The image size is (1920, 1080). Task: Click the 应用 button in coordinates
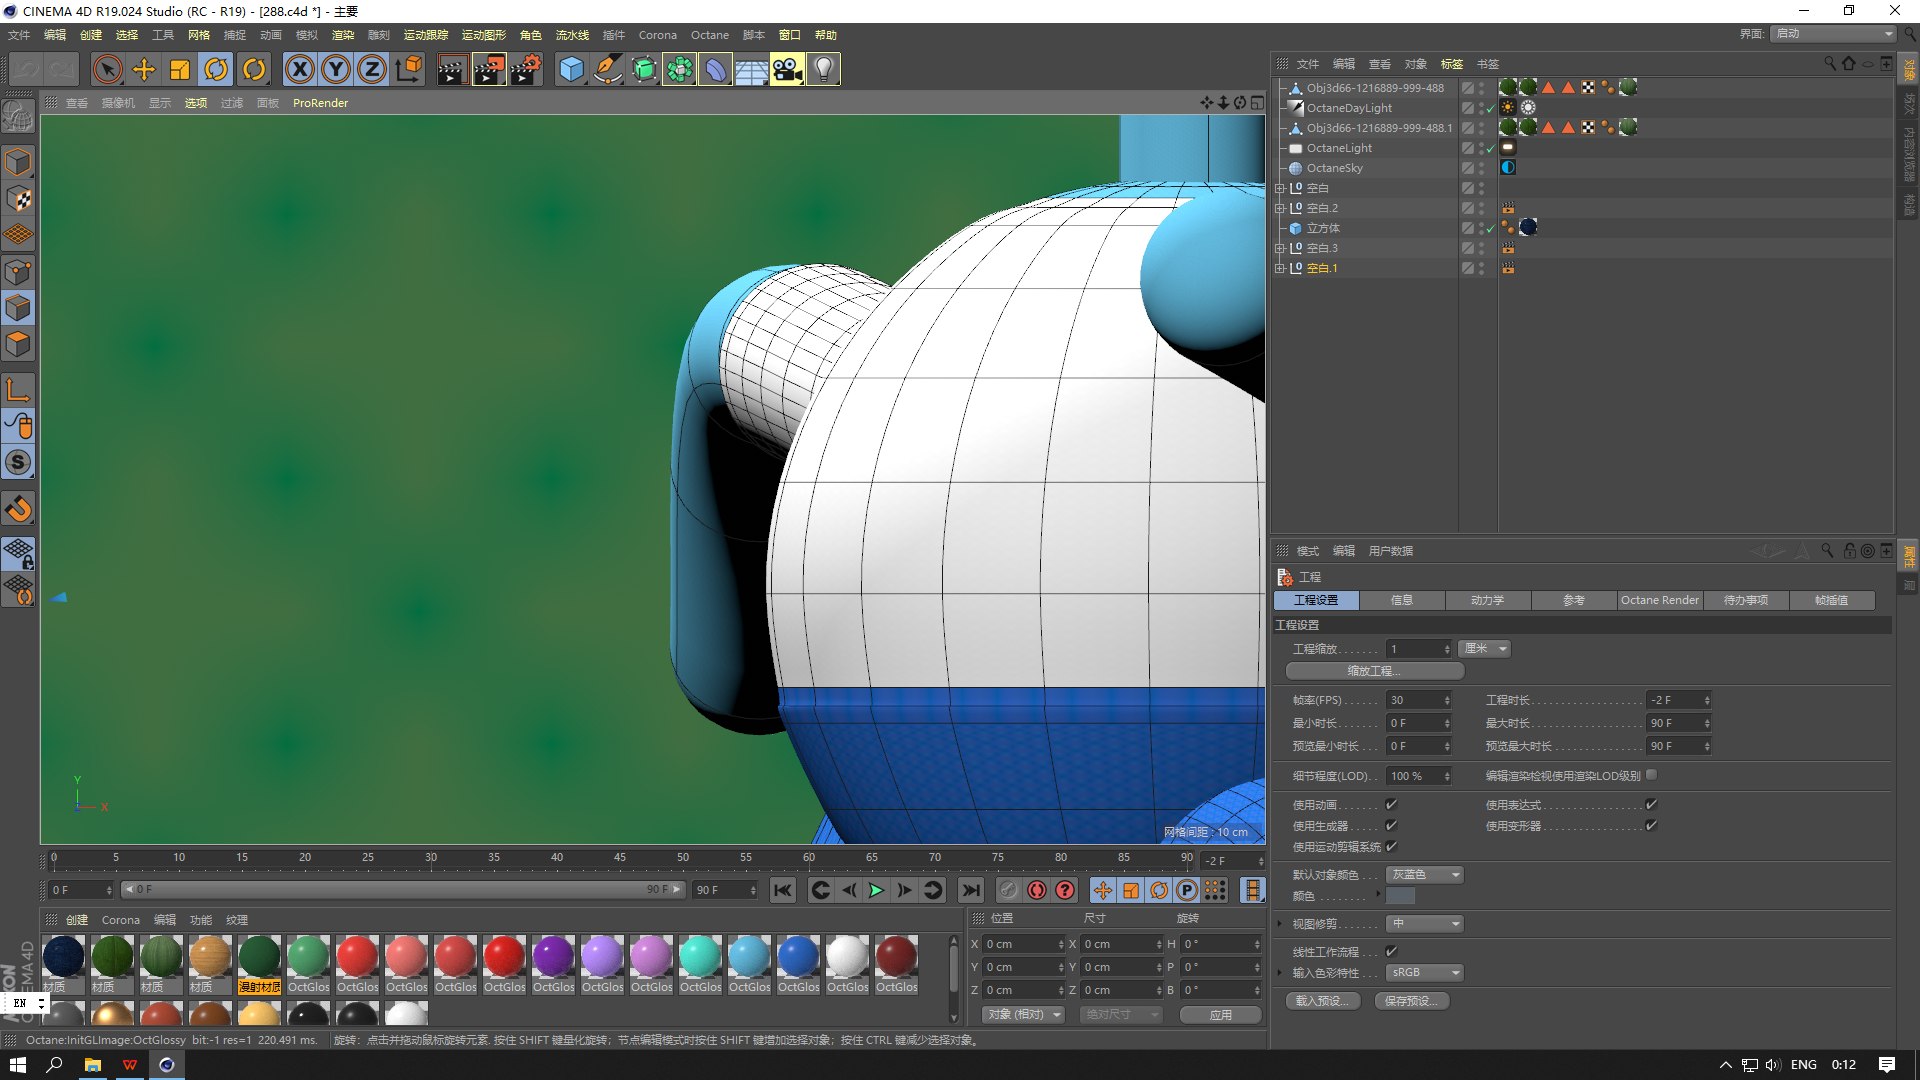pos(1220,1014)
